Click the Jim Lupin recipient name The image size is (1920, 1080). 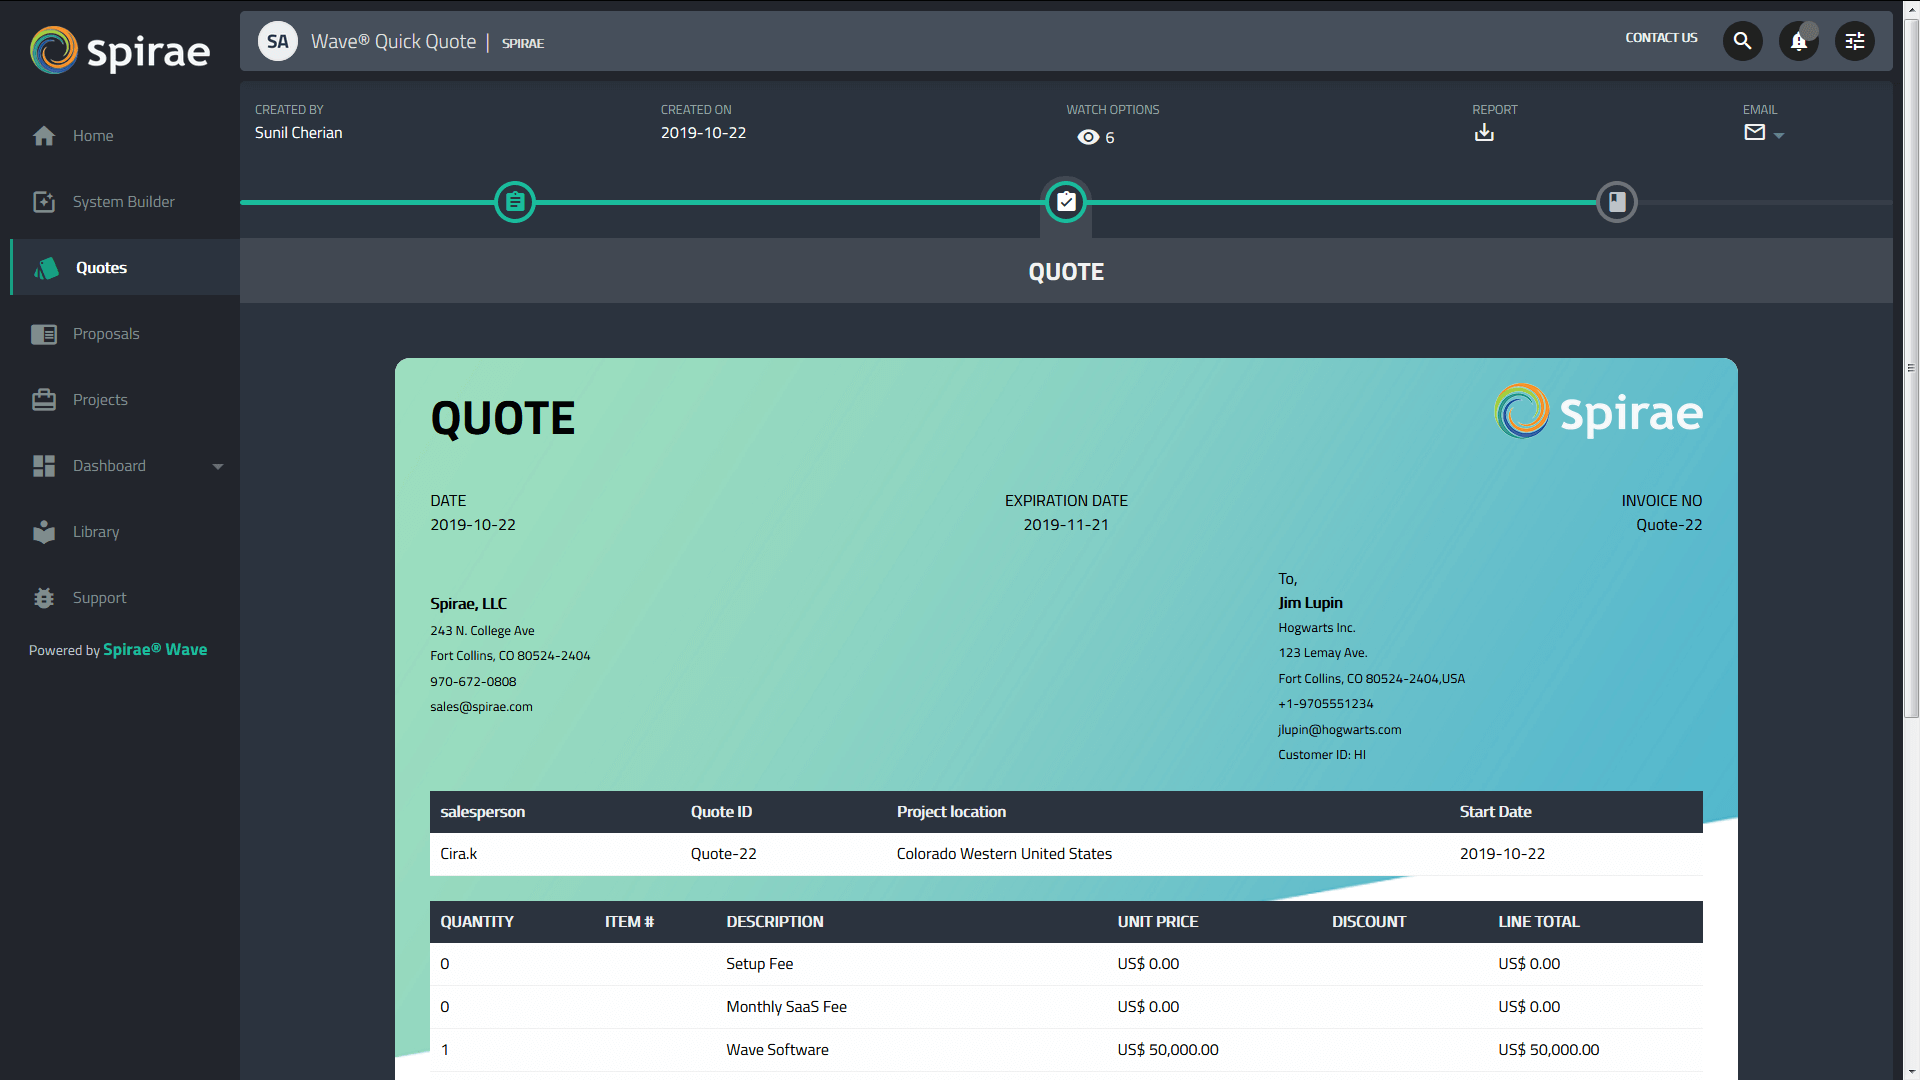pos(1310,603)
